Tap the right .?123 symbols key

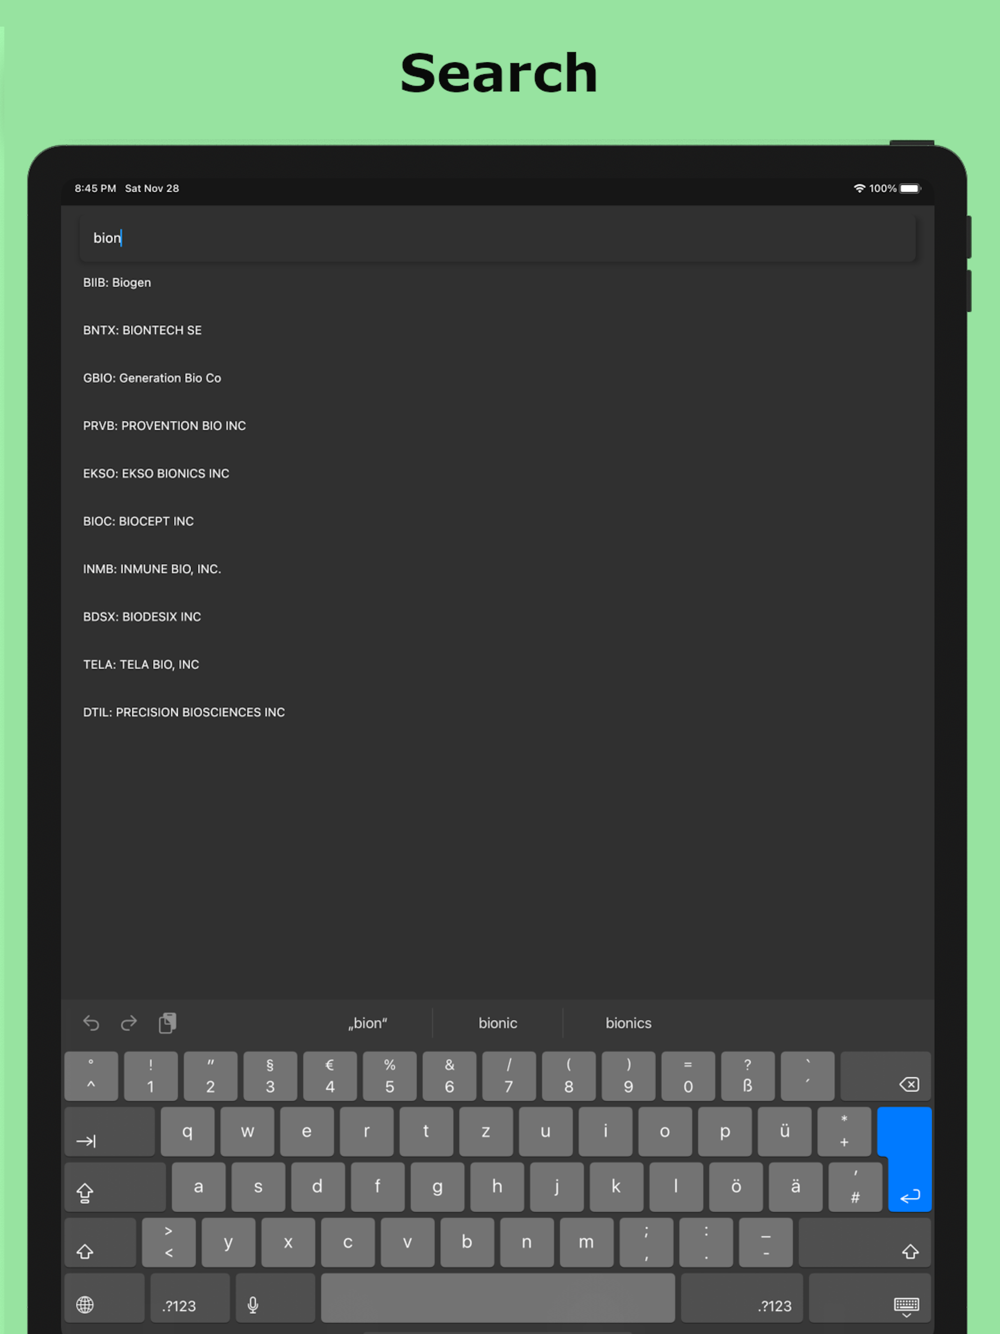[x=742, y=1298]
